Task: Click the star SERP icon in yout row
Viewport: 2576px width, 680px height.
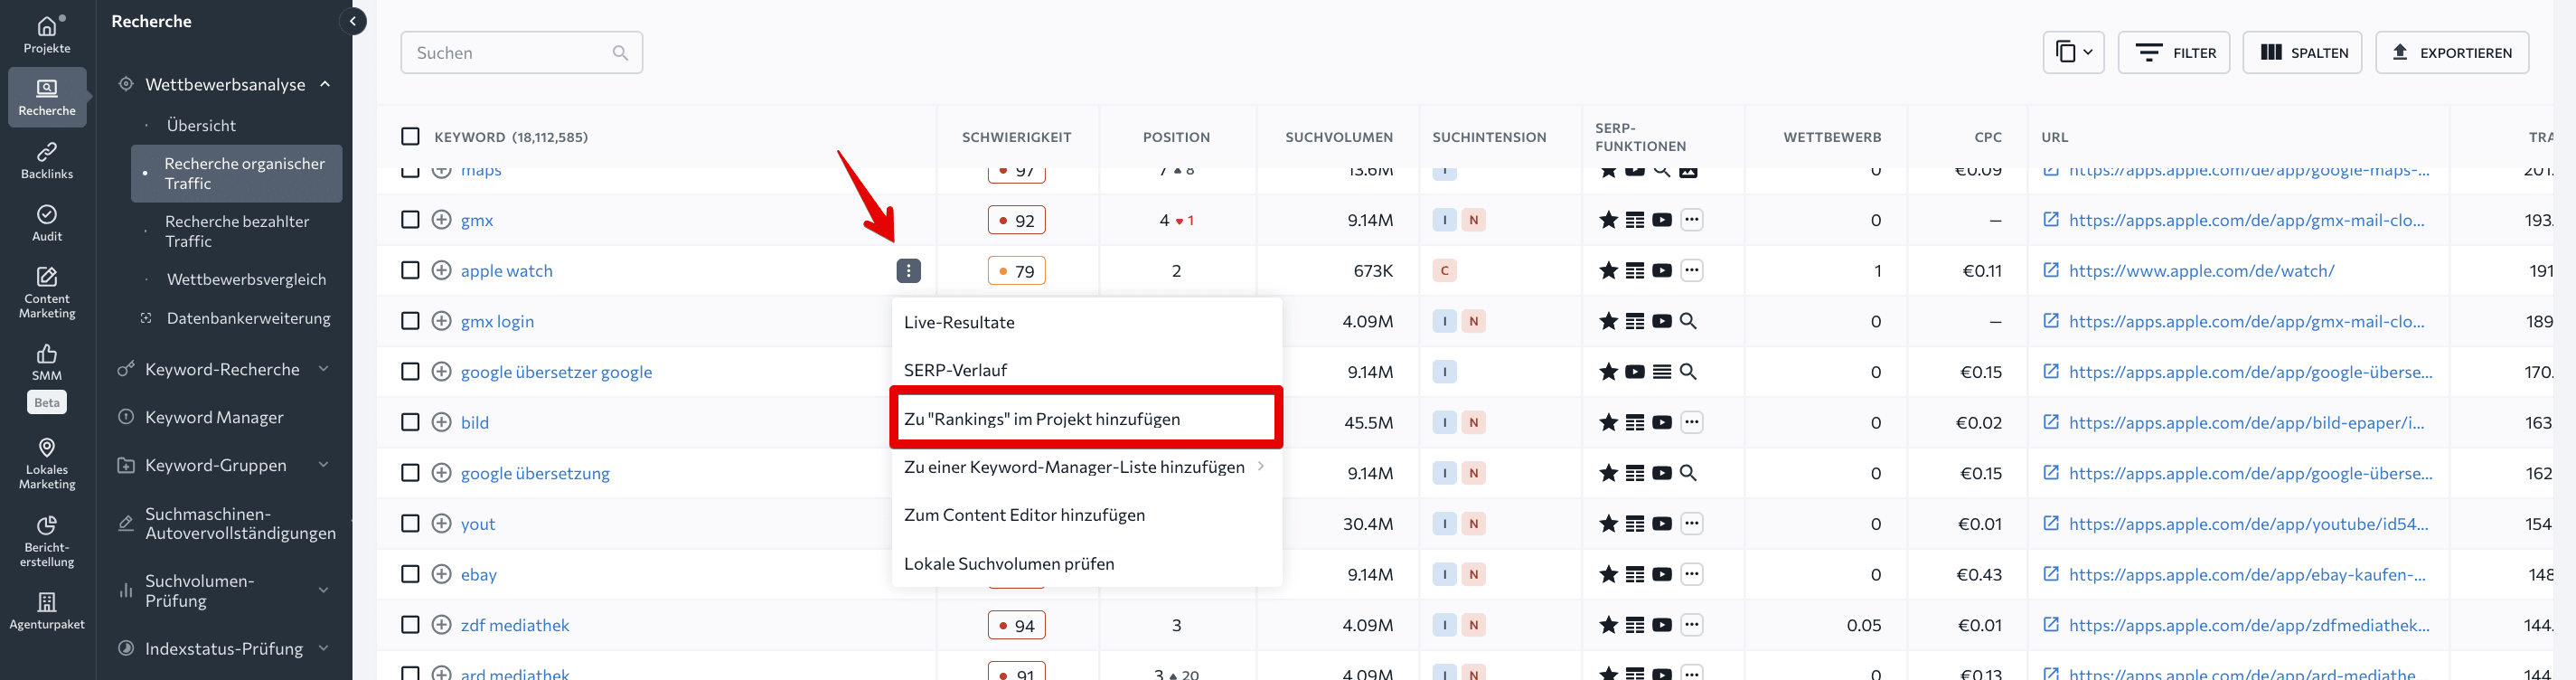Action: pyautogui.click(x=1608, y=523)
